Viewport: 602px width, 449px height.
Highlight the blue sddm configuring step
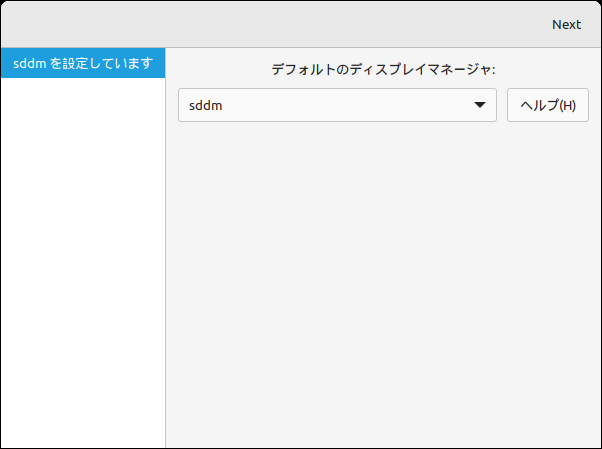(83, 63)
